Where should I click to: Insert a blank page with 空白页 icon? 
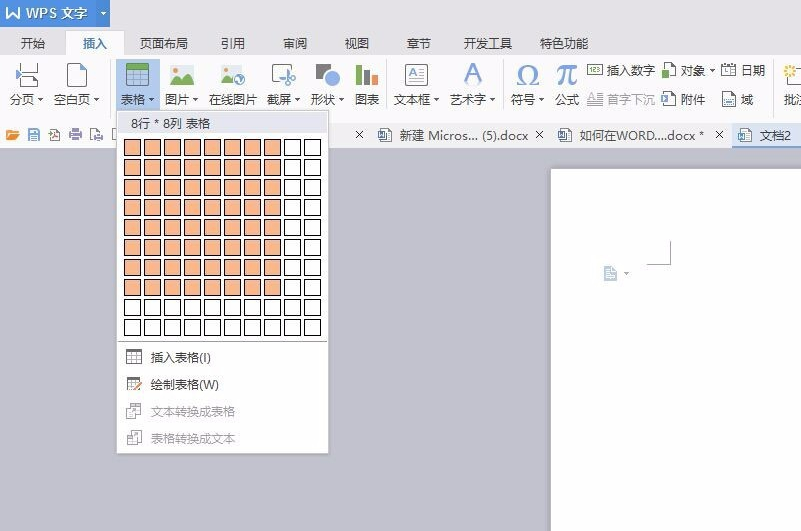click(77, 75)
